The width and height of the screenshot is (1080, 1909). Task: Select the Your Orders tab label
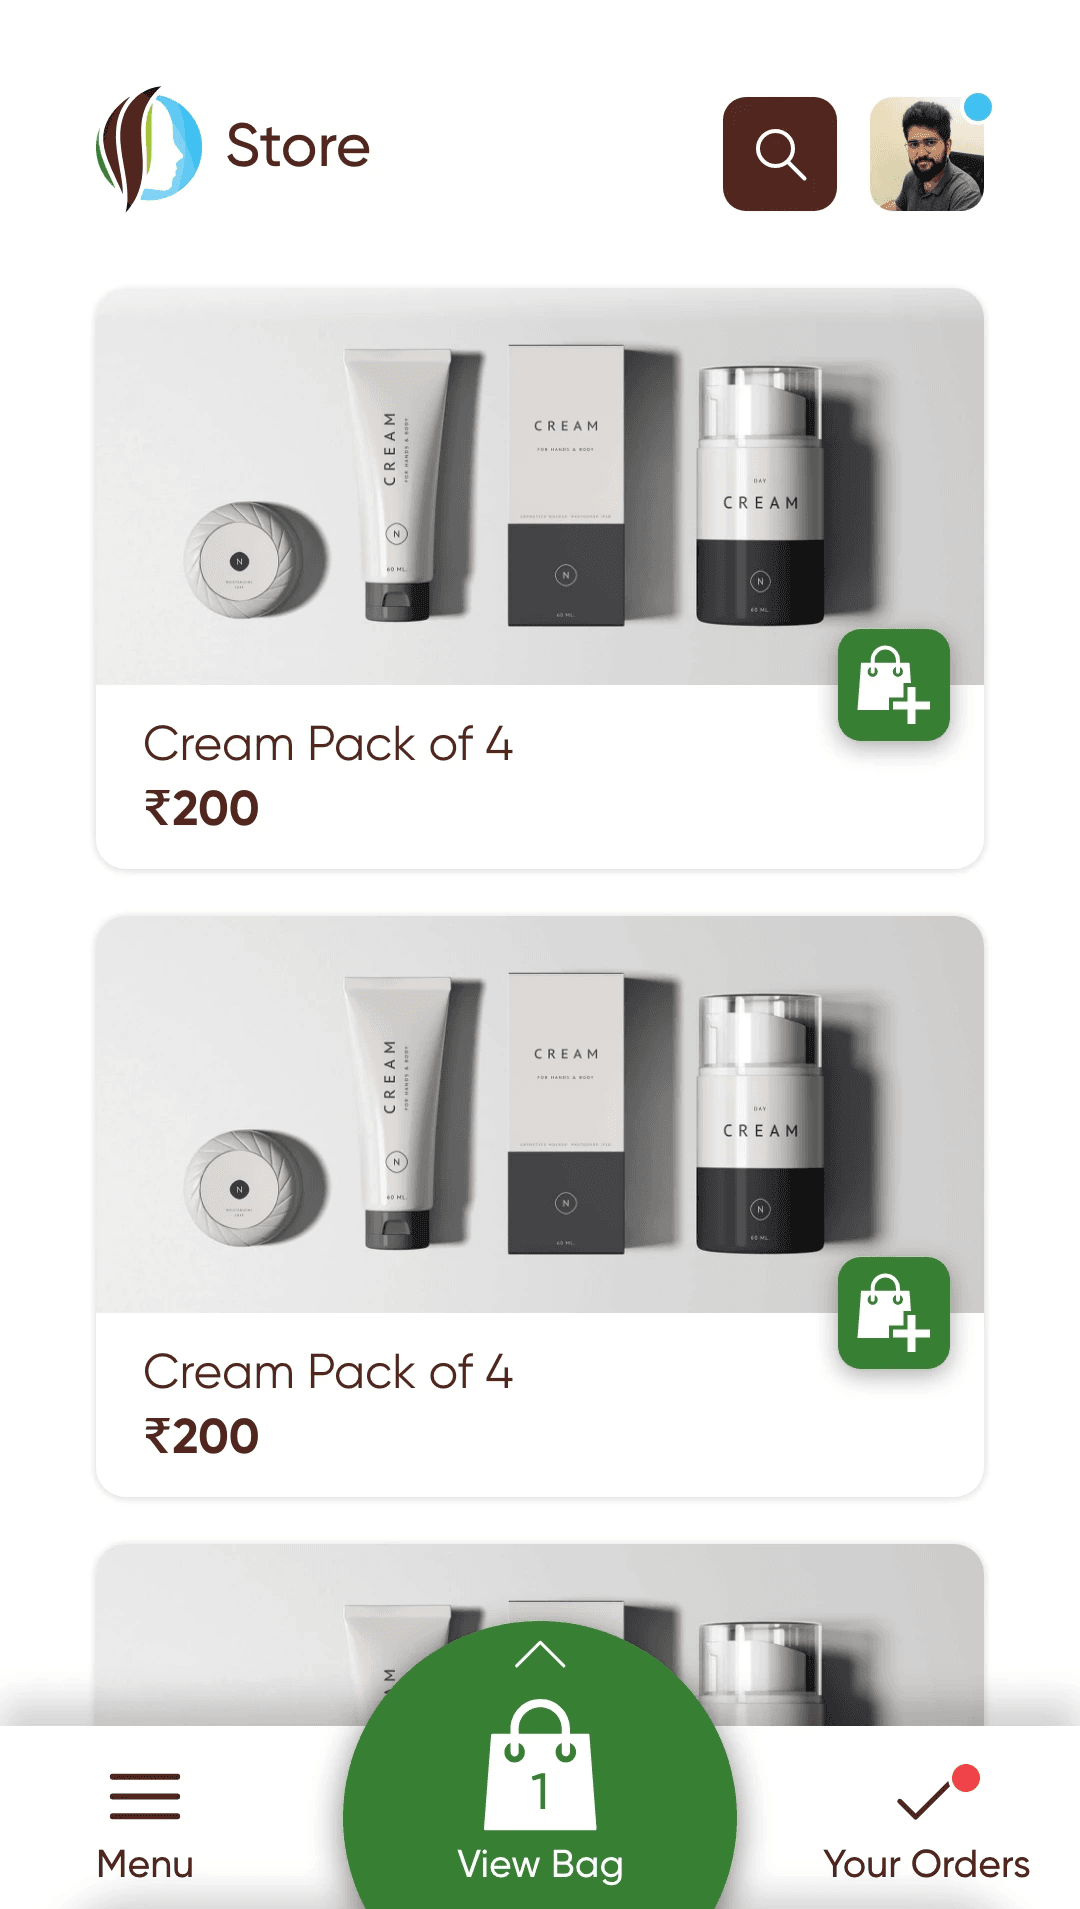(927, 1864)
